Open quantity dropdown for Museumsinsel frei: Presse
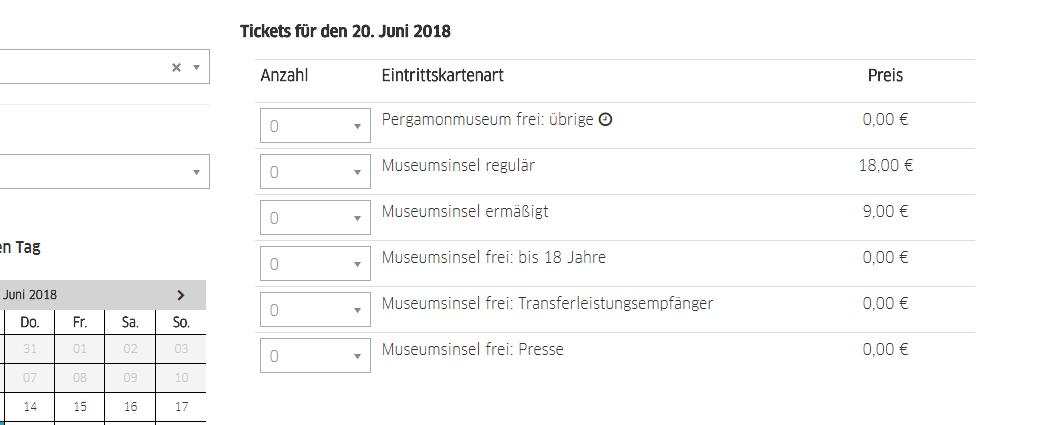The image size is (1047, 425). click(x=315, y=356)
